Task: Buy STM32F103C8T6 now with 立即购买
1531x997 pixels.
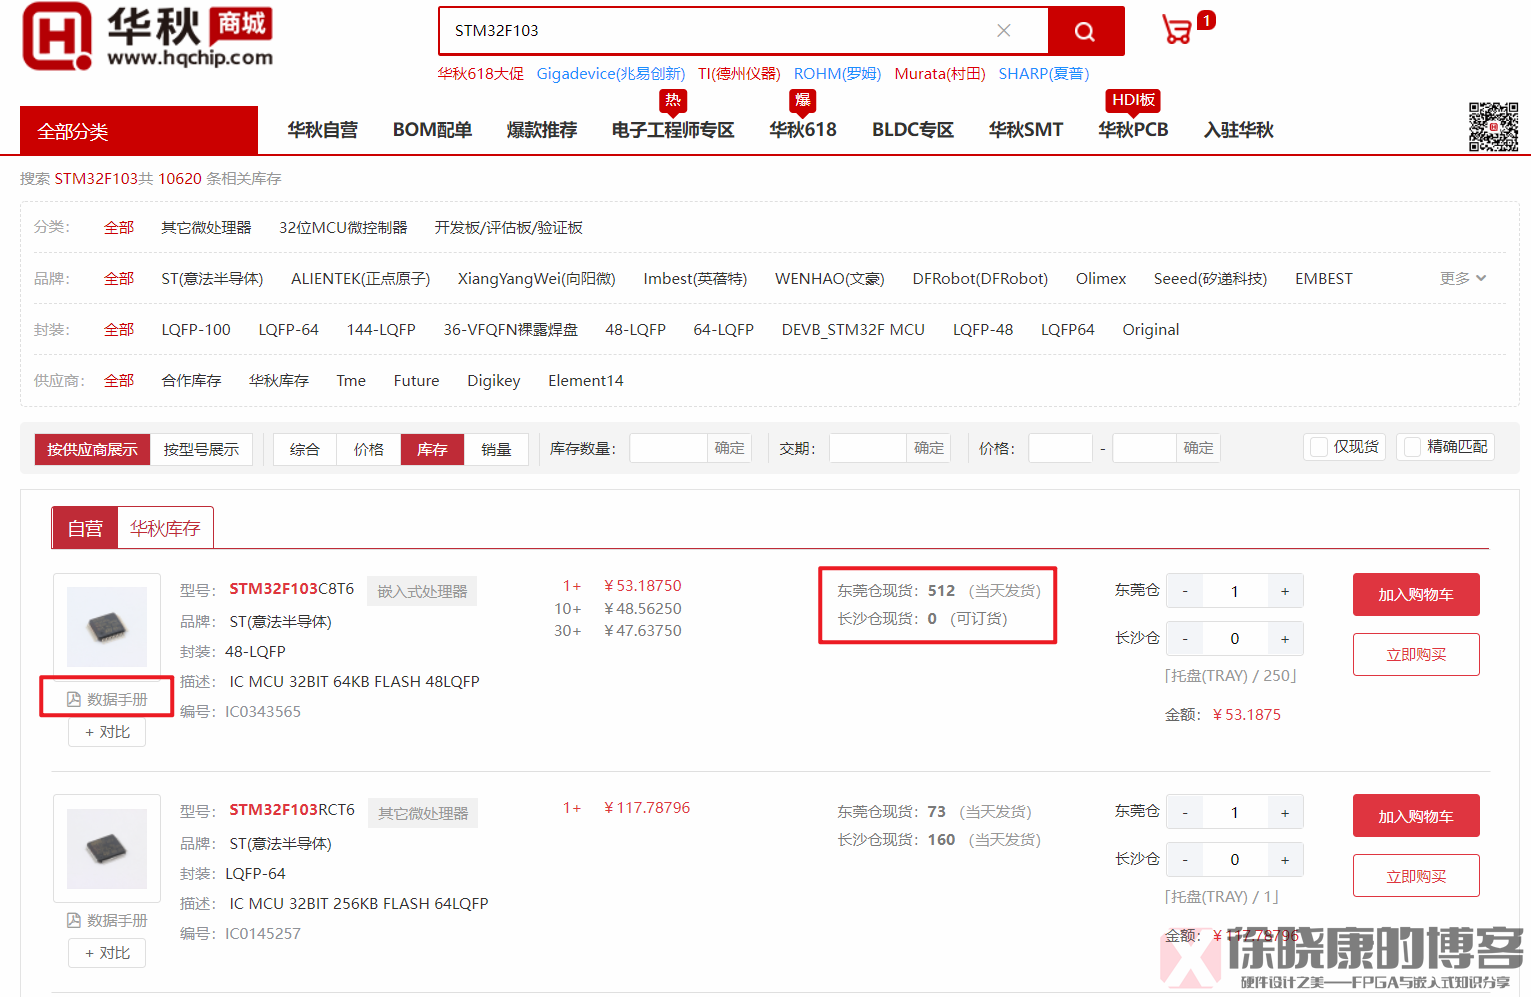Action: click(1416, 654)
